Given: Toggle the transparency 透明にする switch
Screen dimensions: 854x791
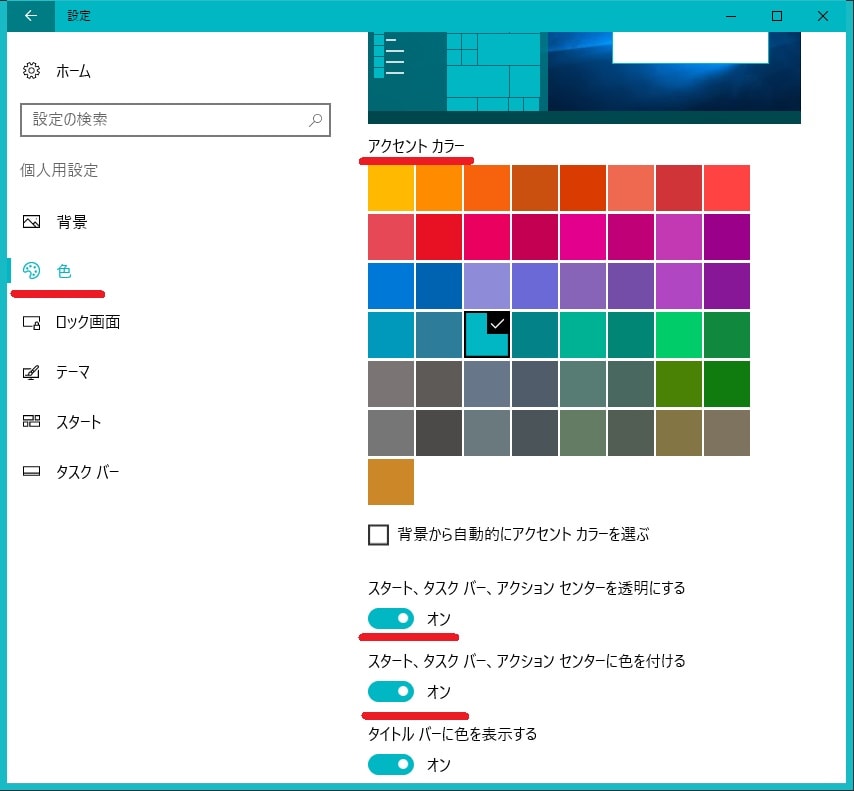Looking at the screenshot, I should 391,619.
